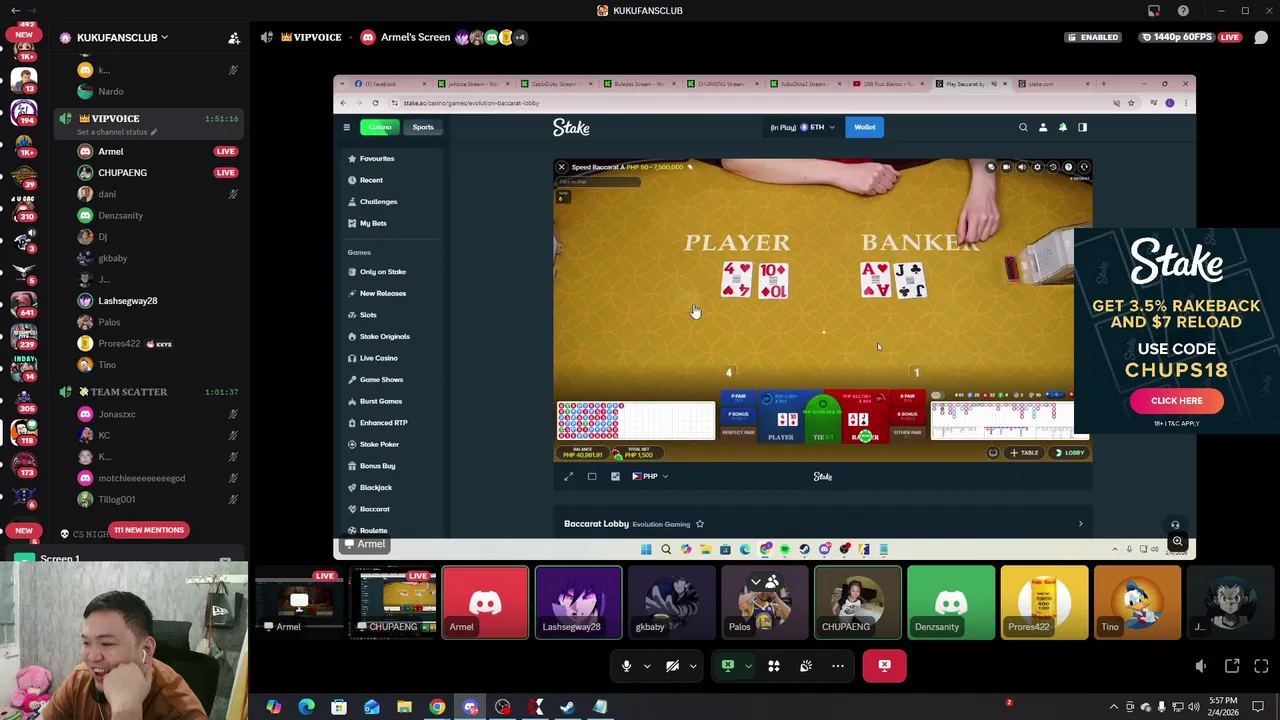
Task: Open Live Casino in Stake sidebar
Action: tap(378, 358)
